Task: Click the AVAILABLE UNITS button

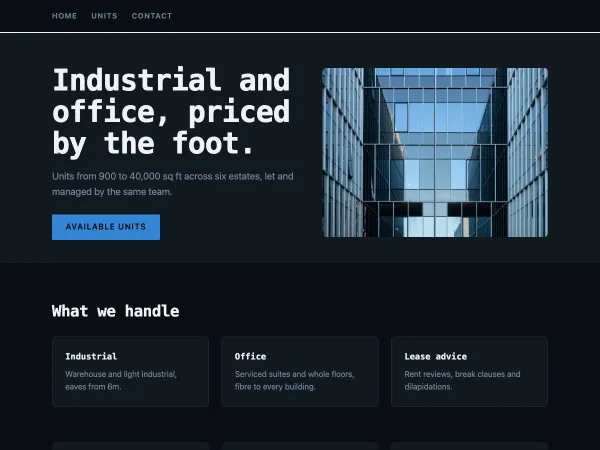Action: 106,227
